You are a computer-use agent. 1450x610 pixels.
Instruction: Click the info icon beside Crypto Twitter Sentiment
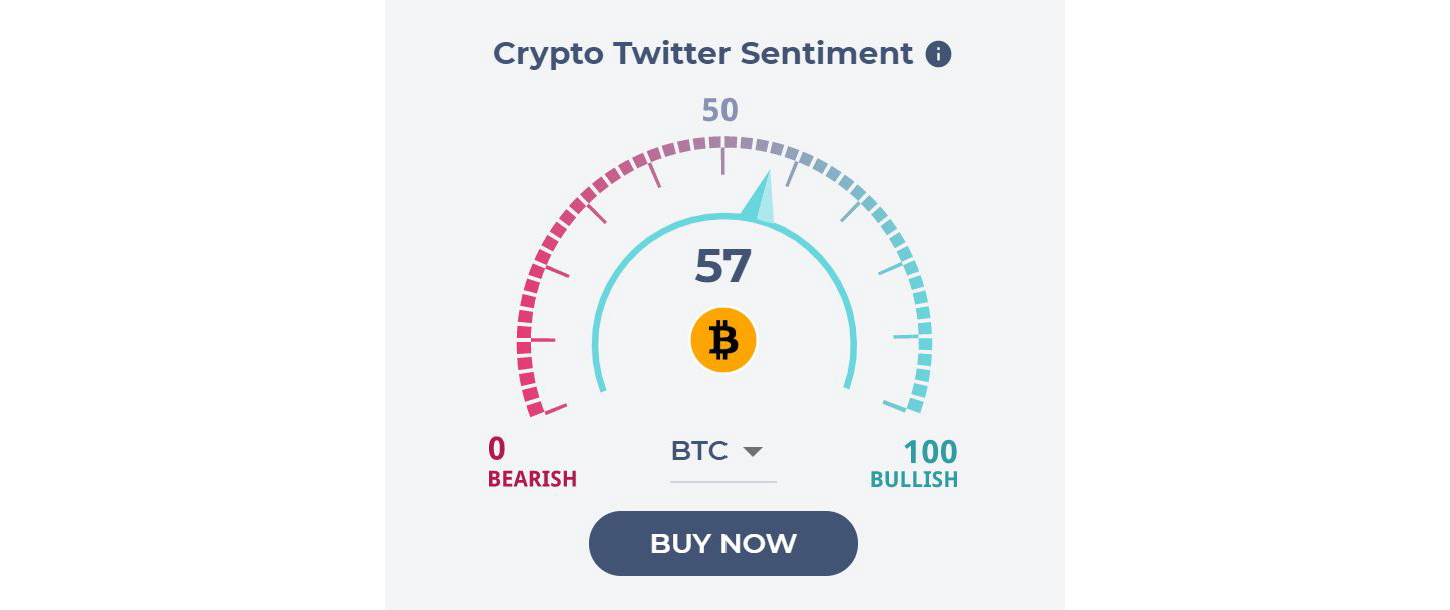coord(938,54)
